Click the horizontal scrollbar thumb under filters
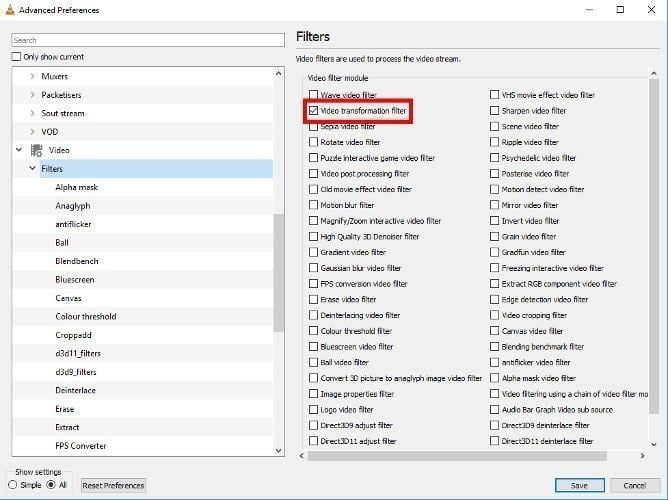 [457, 456]
